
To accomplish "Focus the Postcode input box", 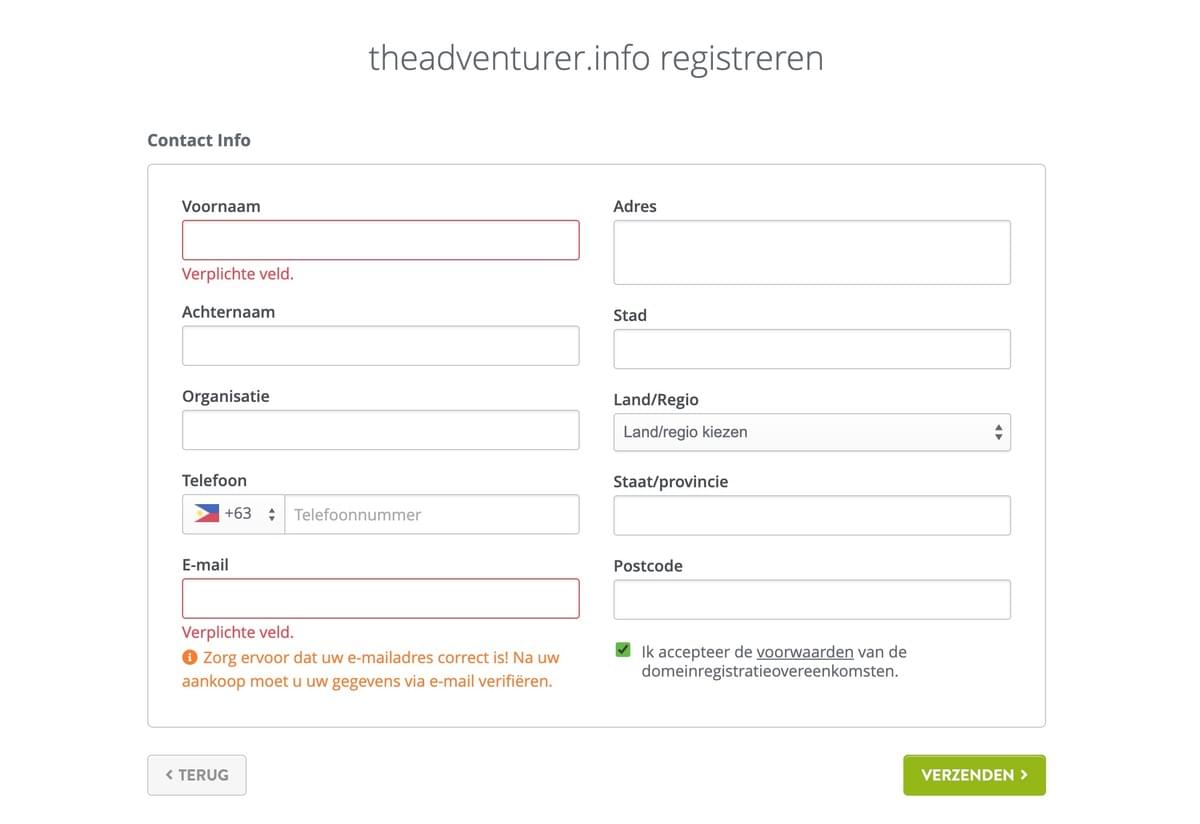I will [x=812, y=598].
